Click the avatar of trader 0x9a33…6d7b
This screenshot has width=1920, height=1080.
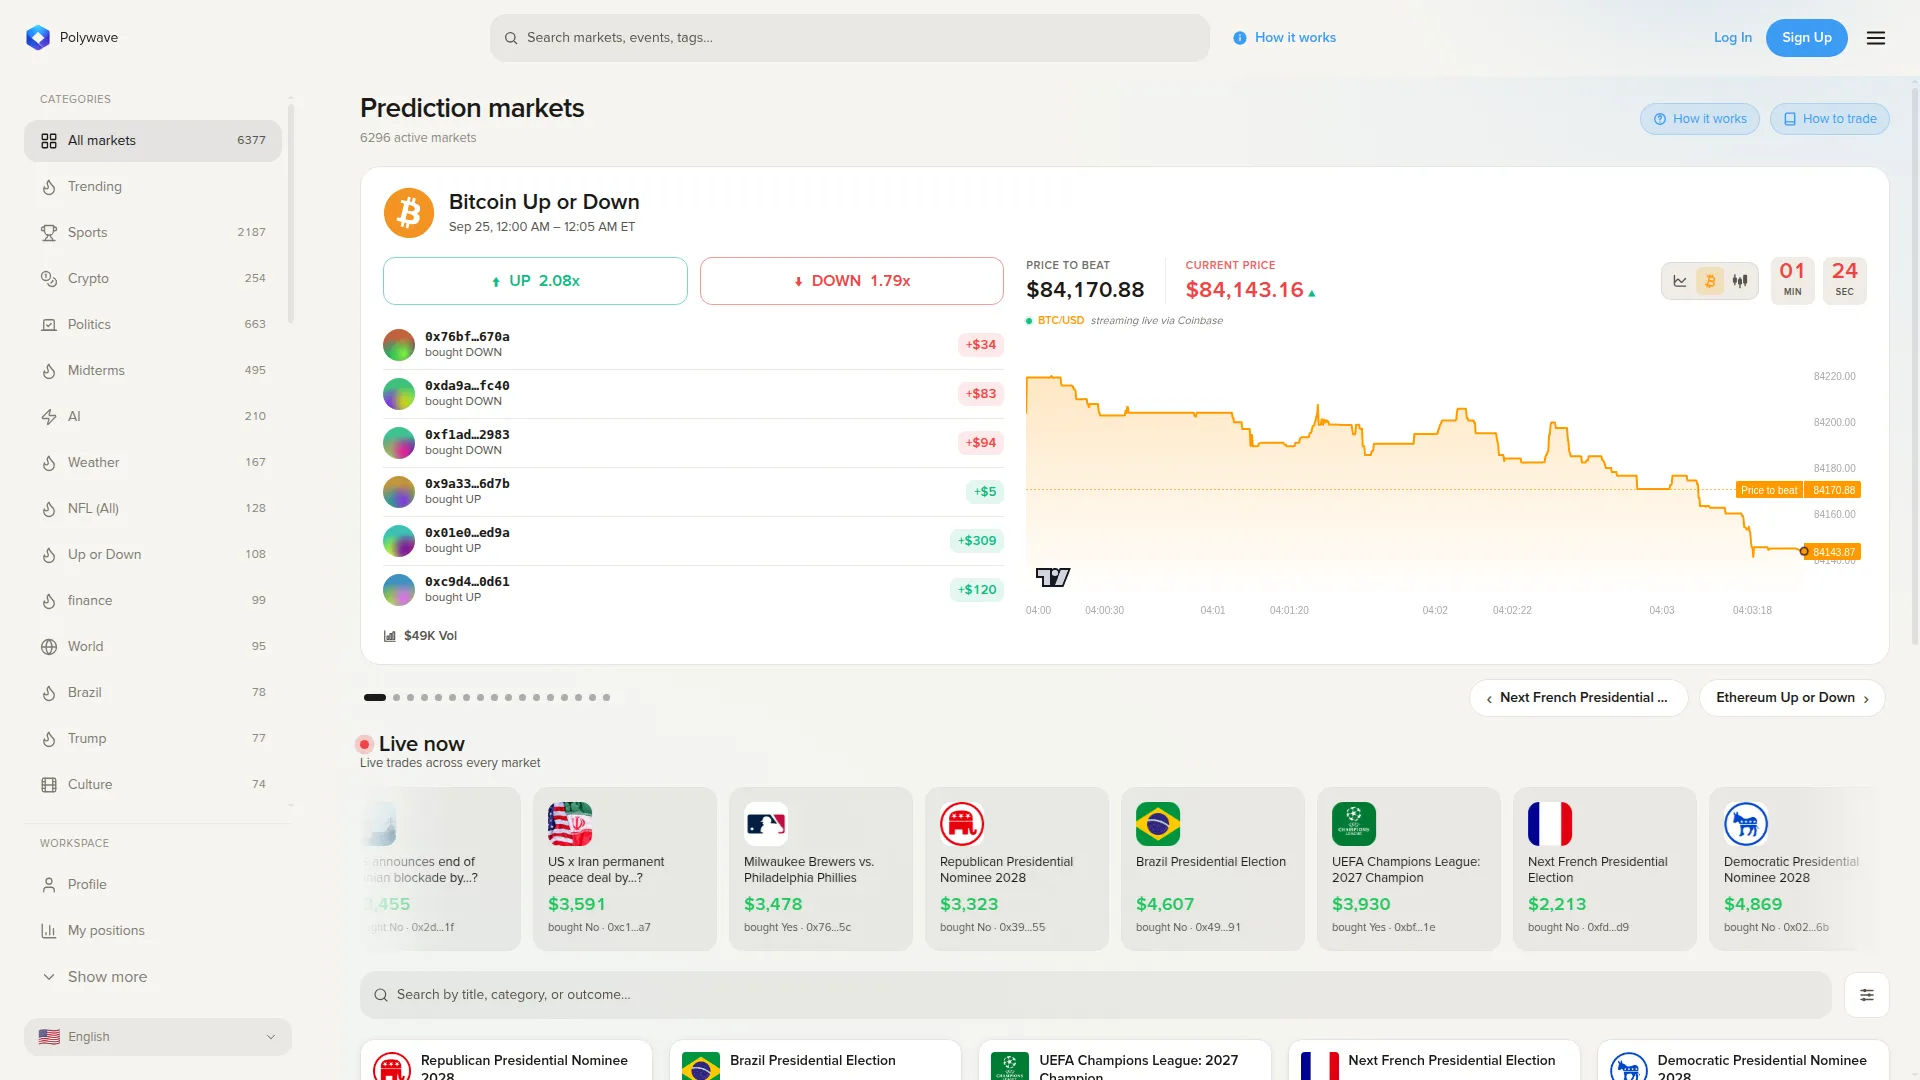click(x=399, y=492)
